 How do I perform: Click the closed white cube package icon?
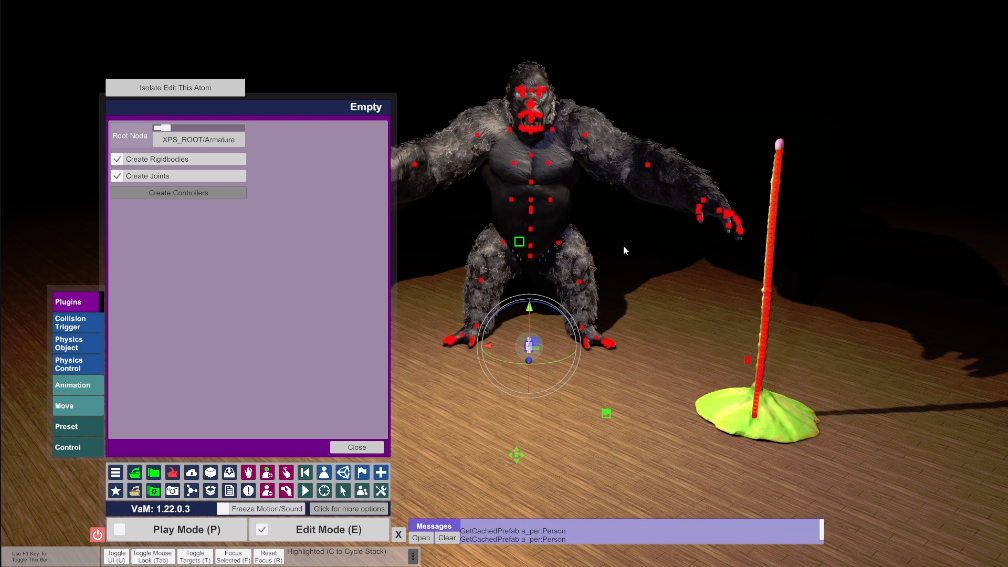(210, 472)
